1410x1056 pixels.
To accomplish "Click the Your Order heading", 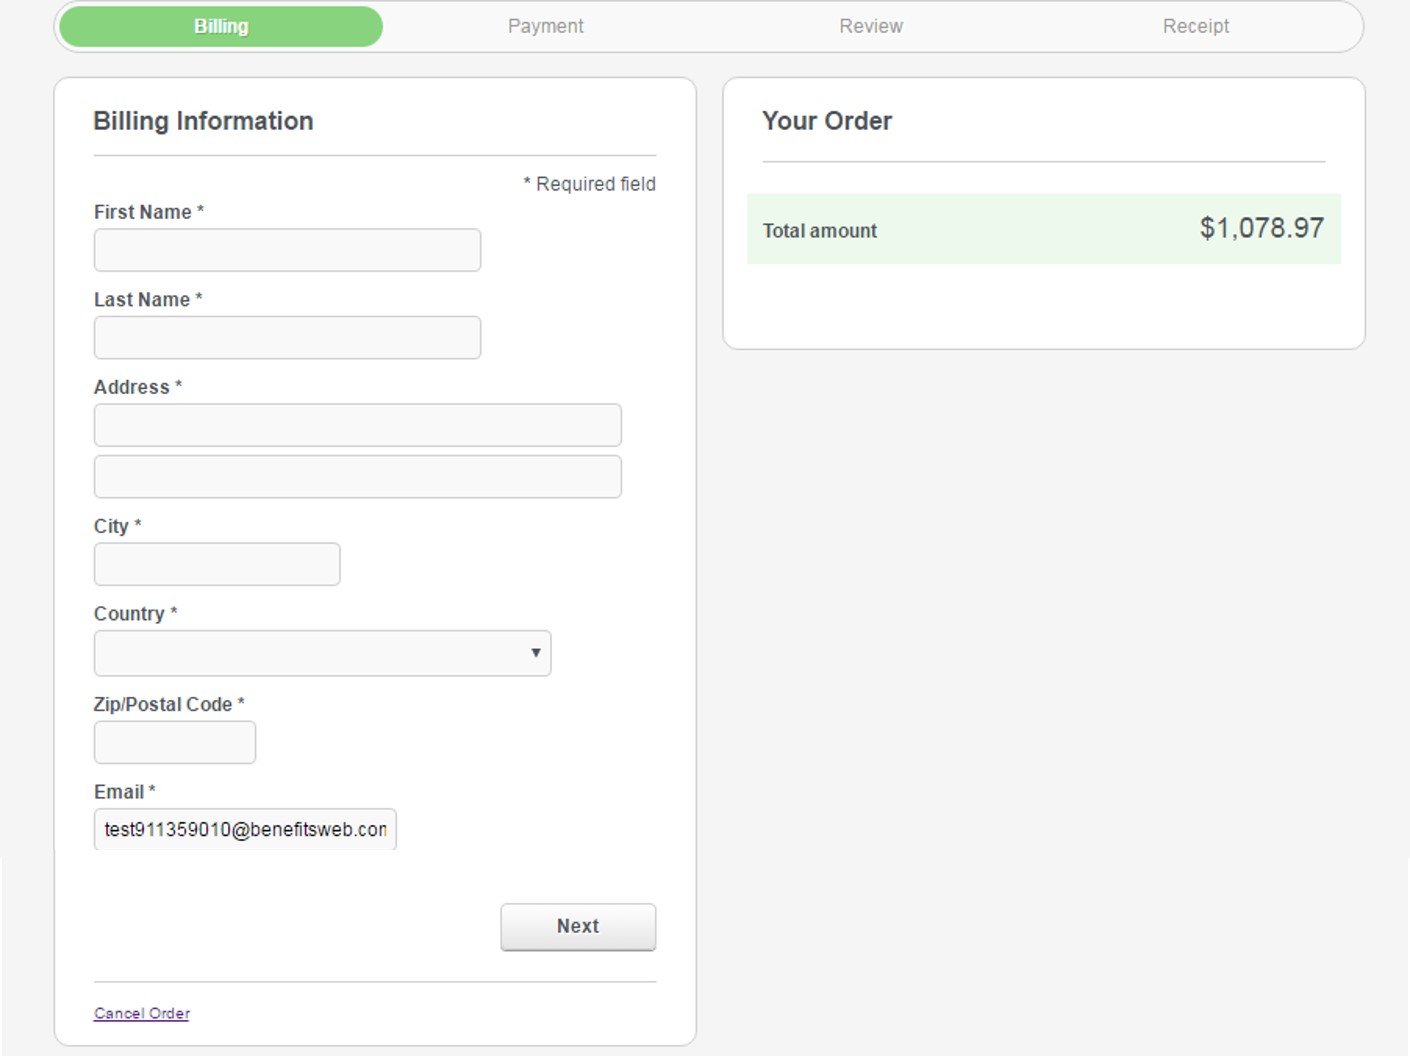I will [827, 121].
